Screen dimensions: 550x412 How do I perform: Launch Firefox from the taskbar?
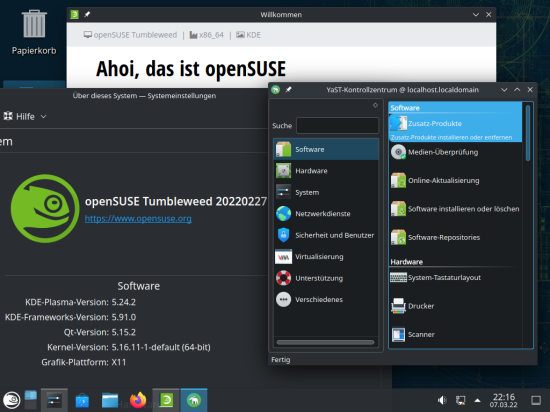138,400
